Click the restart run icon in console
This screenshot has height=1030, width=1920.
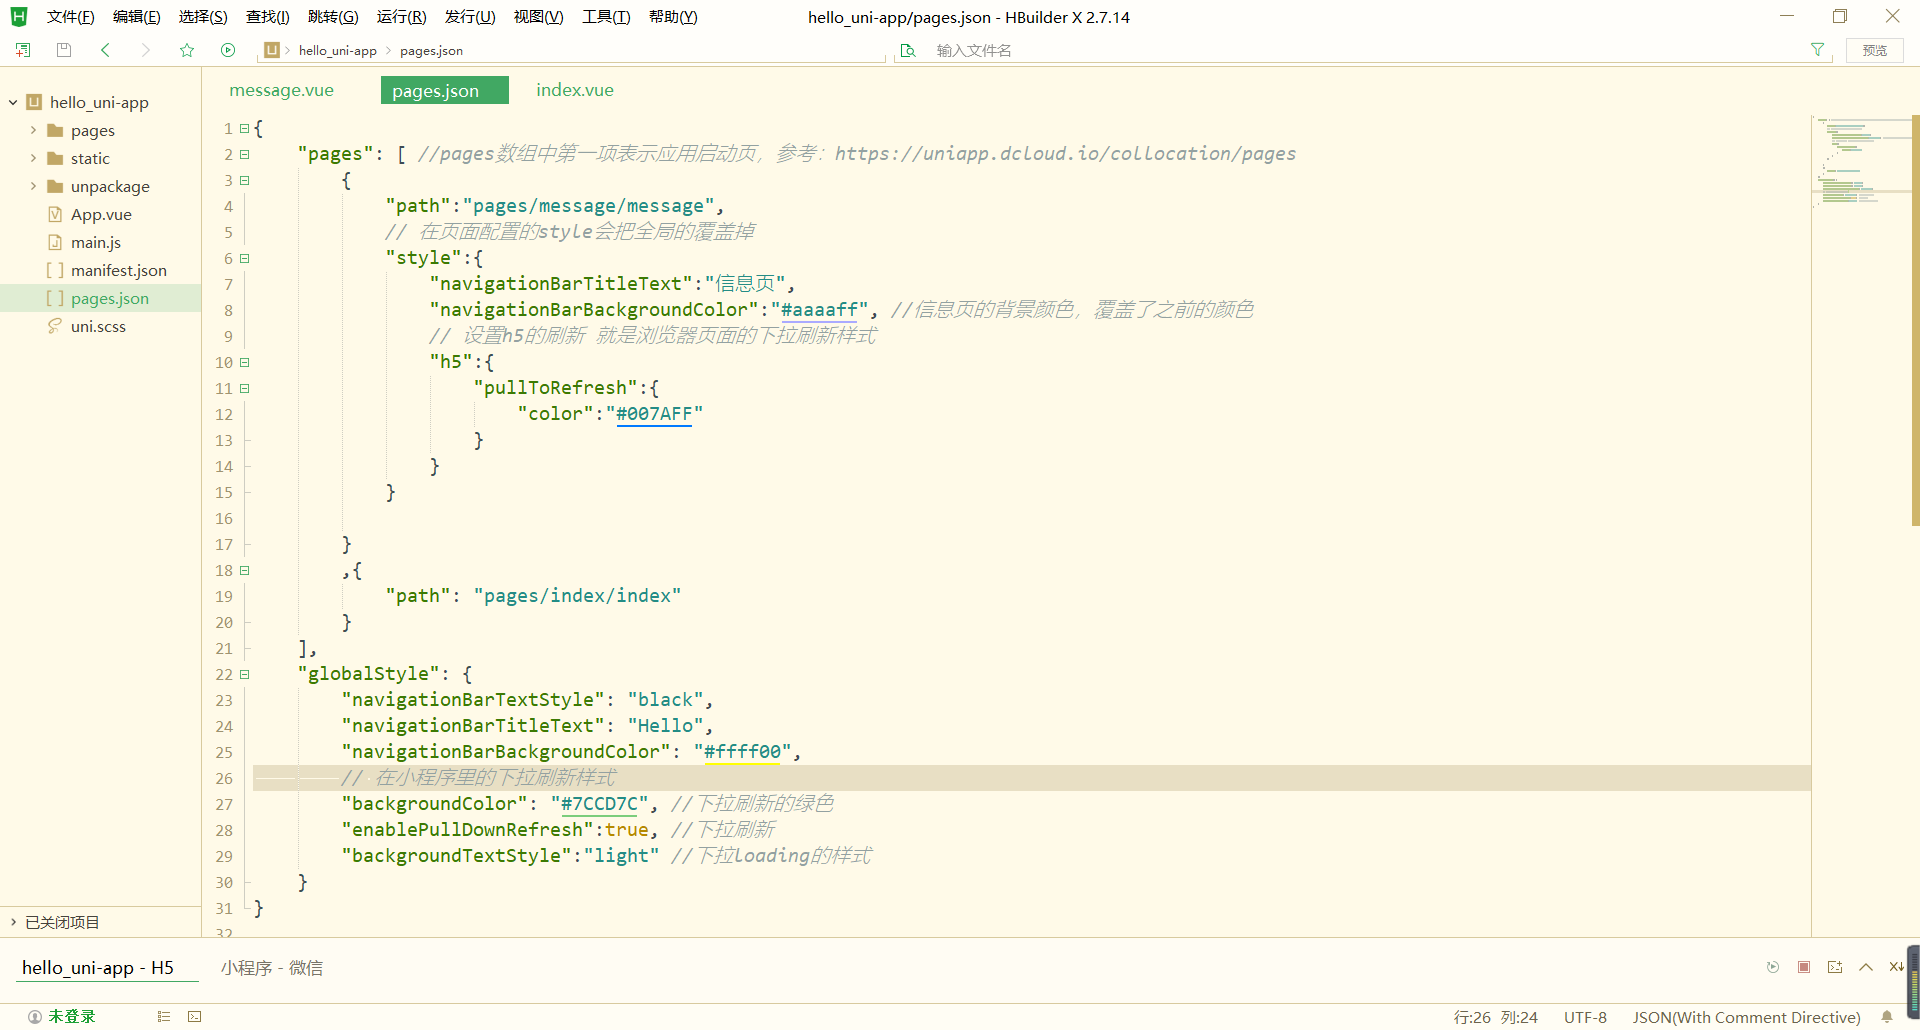(1773, 967)
